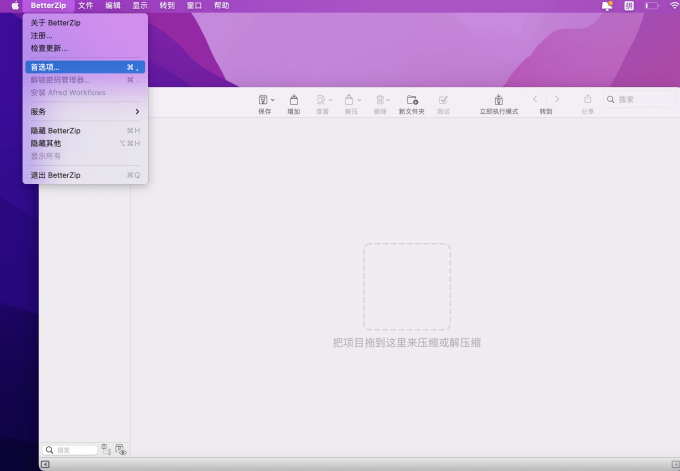Image resolution: width=680 pixels, height=471 pixels.
Task: Collapse the left sidebar via bottom-left arrow
Action: tap(45, 464)
